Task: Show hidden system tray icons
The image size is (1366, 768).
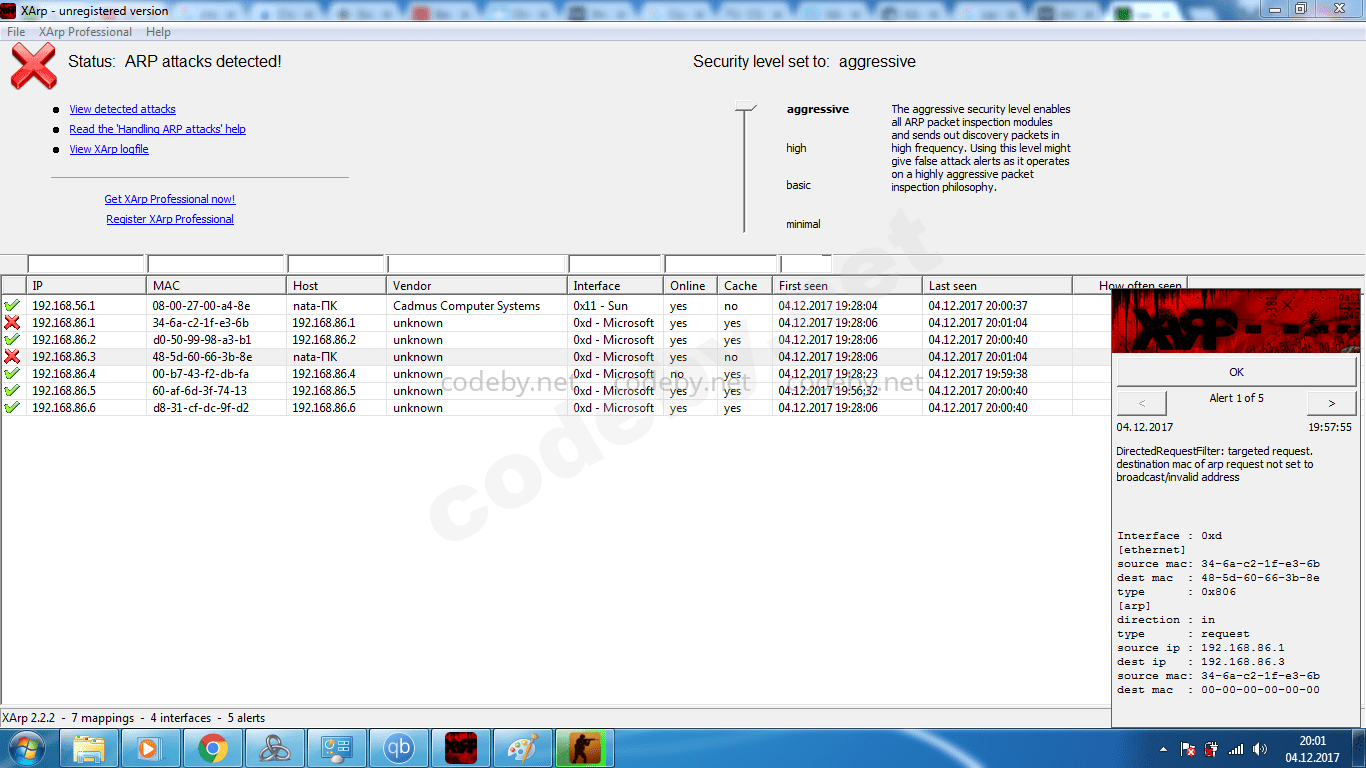Action: pos(1164,749)
